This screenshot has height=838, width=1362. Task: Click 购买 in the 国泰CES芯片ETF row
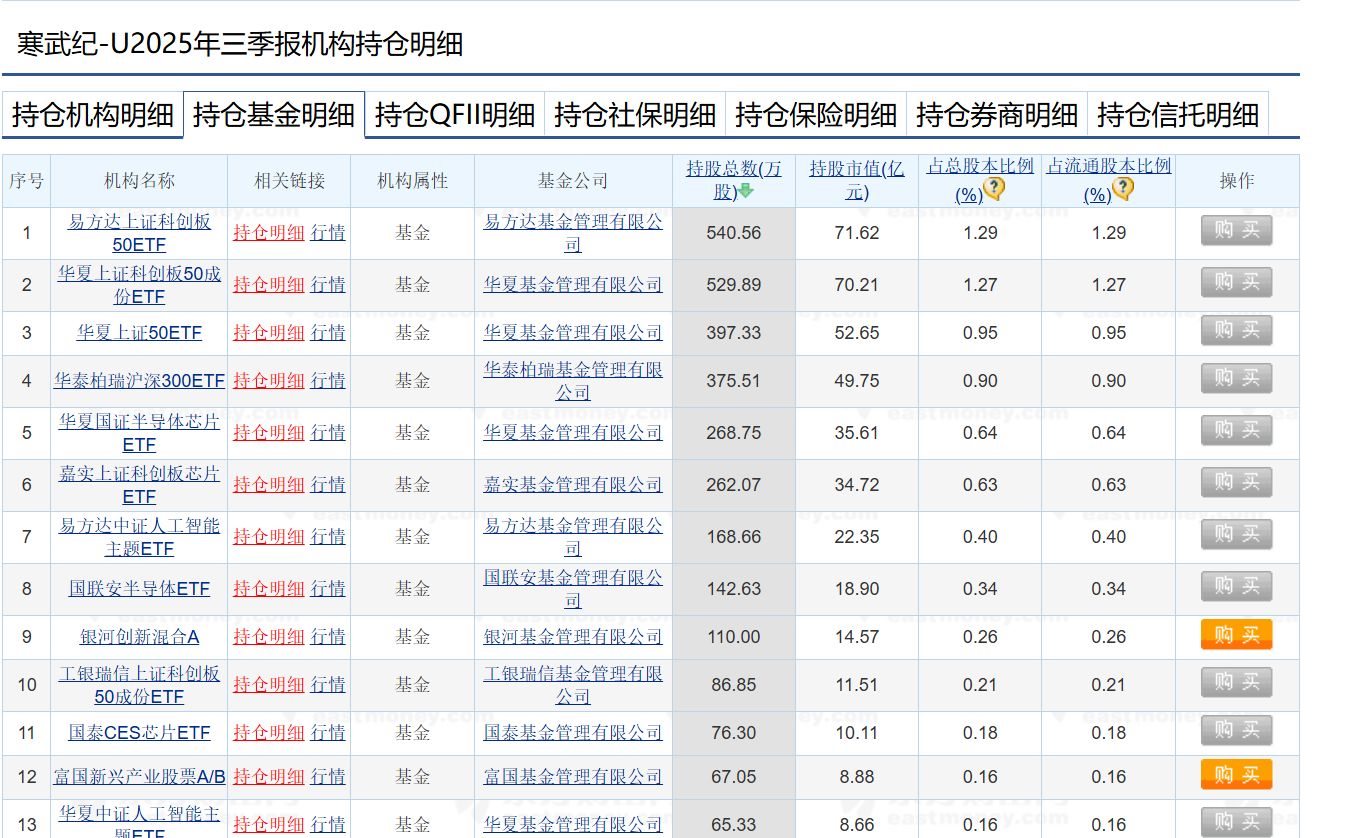click(1237, 731)
